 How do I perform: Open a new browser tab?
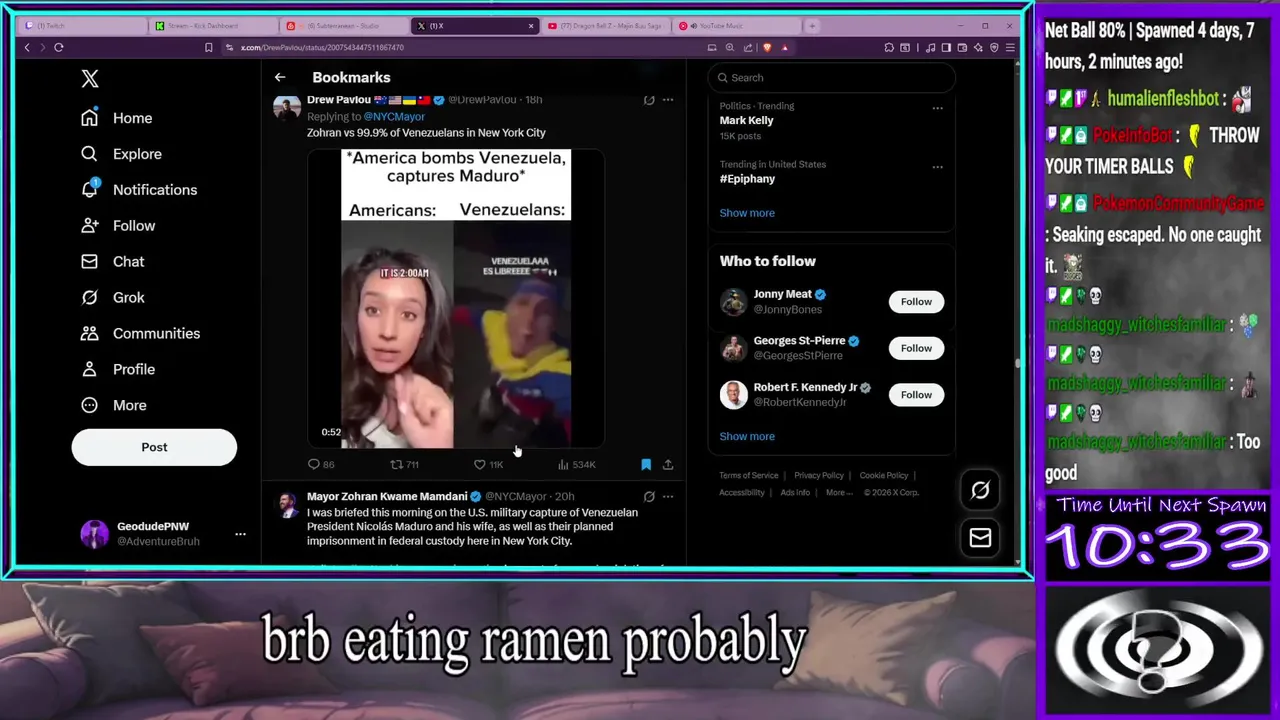812,26
